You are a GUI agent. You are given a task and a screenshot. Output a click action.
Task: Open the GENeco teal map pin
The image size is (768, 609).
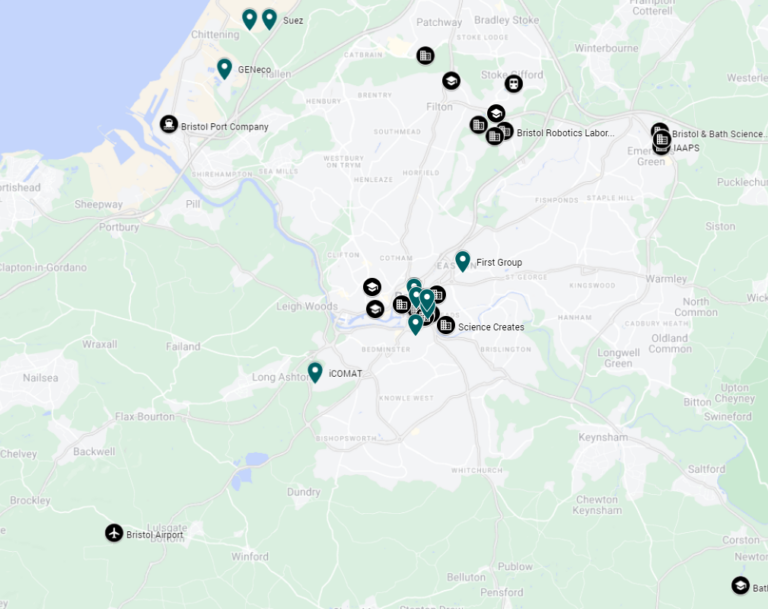point(224,69)
